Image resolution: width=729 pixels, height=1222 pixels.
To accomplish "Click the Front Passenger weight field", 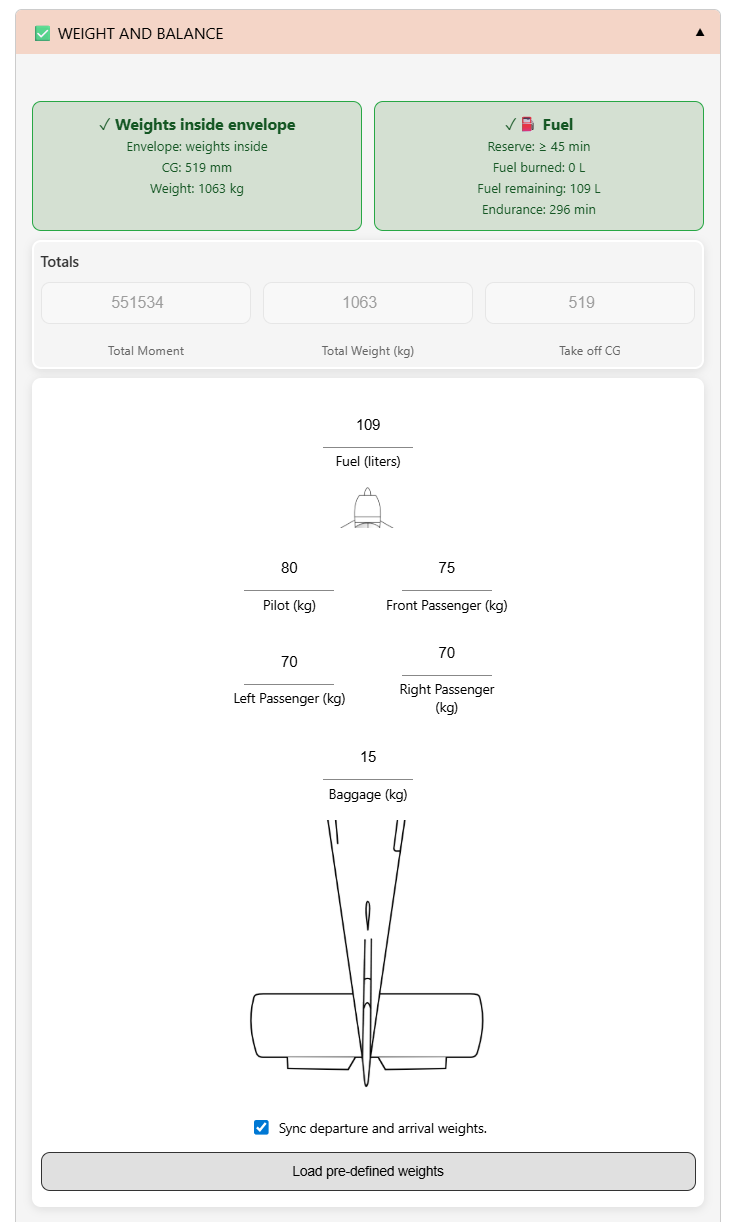I will 446,569.
